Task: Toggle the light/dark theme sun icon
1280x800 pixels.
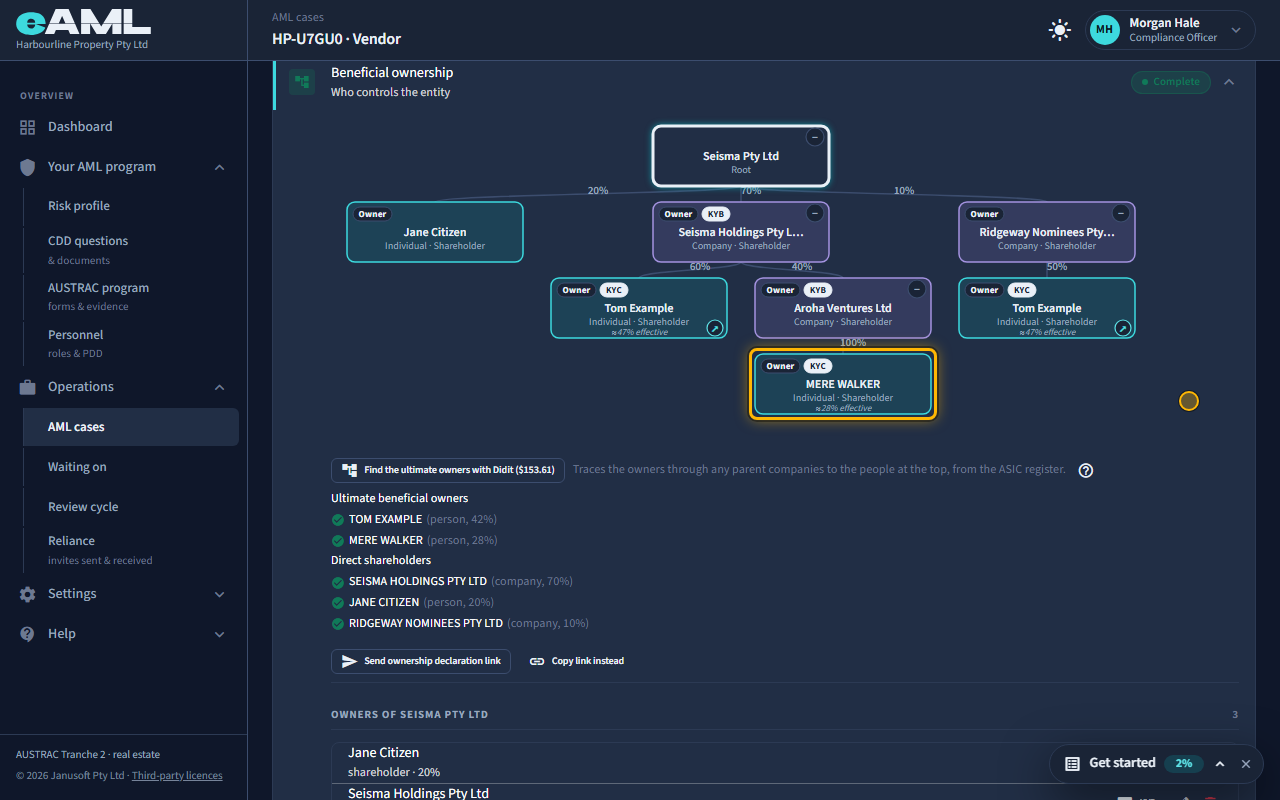Action: 1060,30
